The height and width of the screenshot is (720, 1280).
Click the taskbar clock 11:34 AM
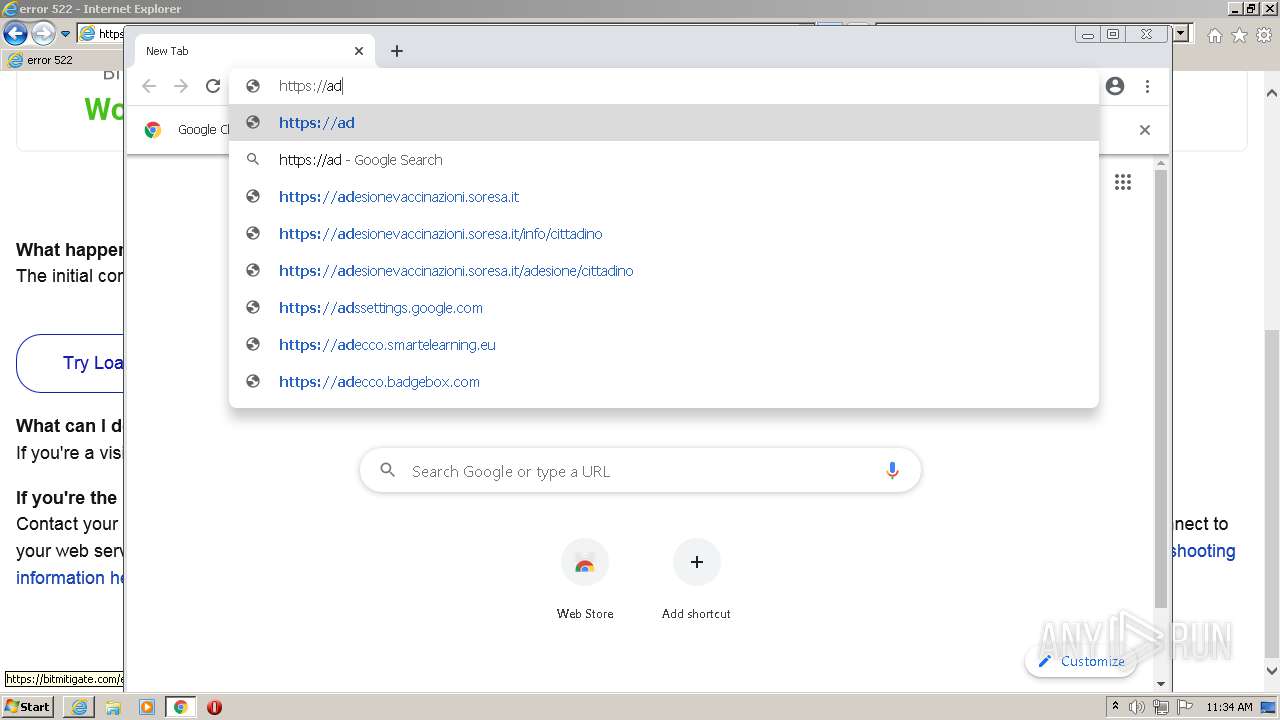tap(1229, 707)
